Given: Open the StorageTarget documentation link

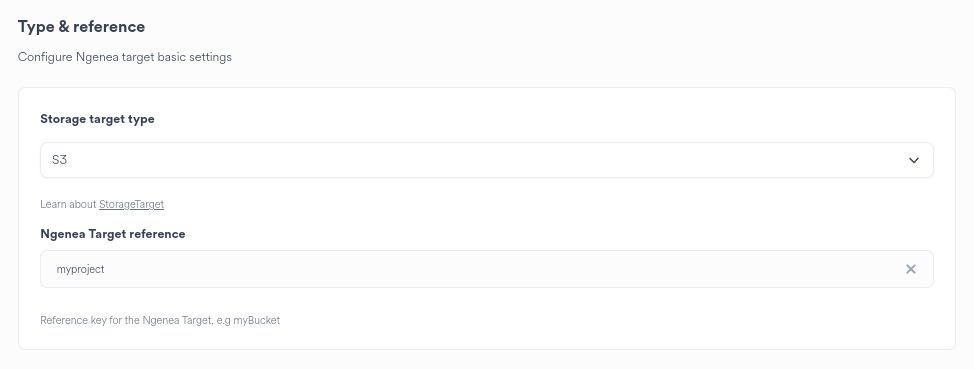Looking at the screenshot, I should click(x=131, y=204).
